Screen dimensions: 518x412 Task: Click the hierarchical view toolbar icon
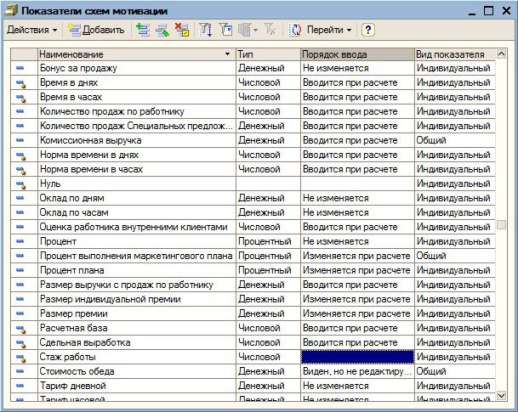tap(206, 30)
